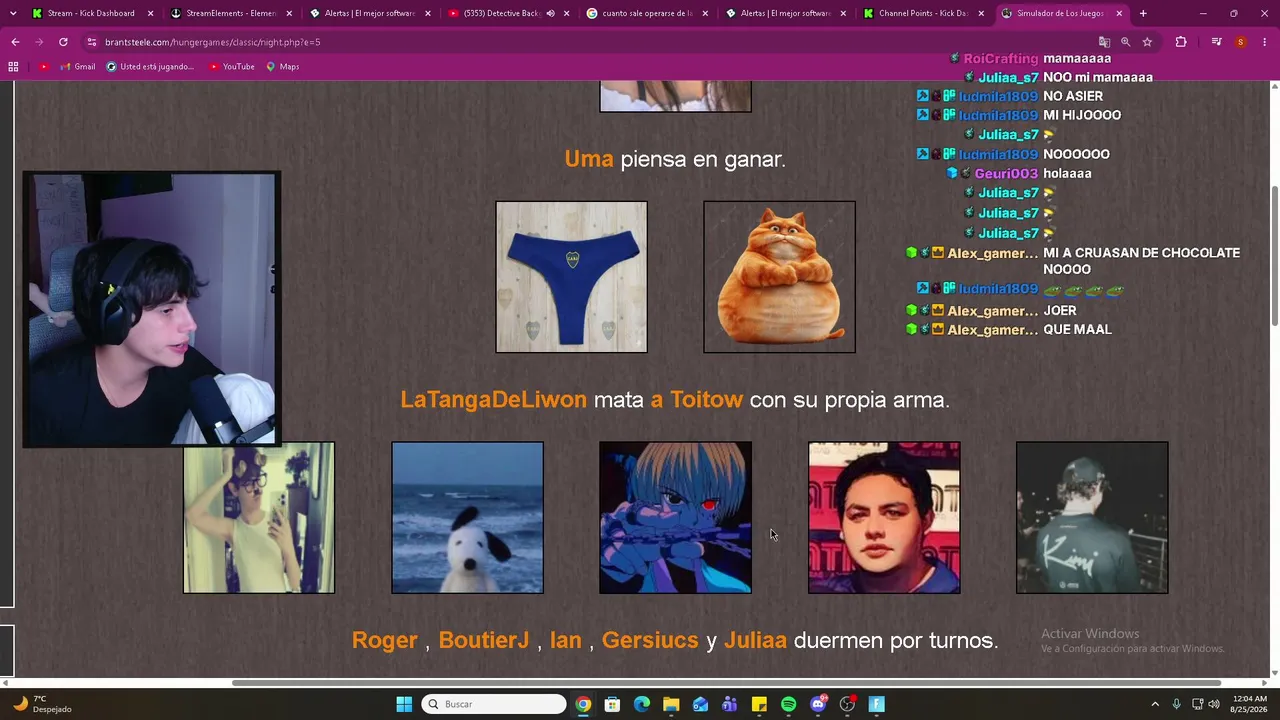Image resolution: width=1280 pixels, height=720 pixels.
Task: Open the YouTube bookmark
Action: pos(231,67)
